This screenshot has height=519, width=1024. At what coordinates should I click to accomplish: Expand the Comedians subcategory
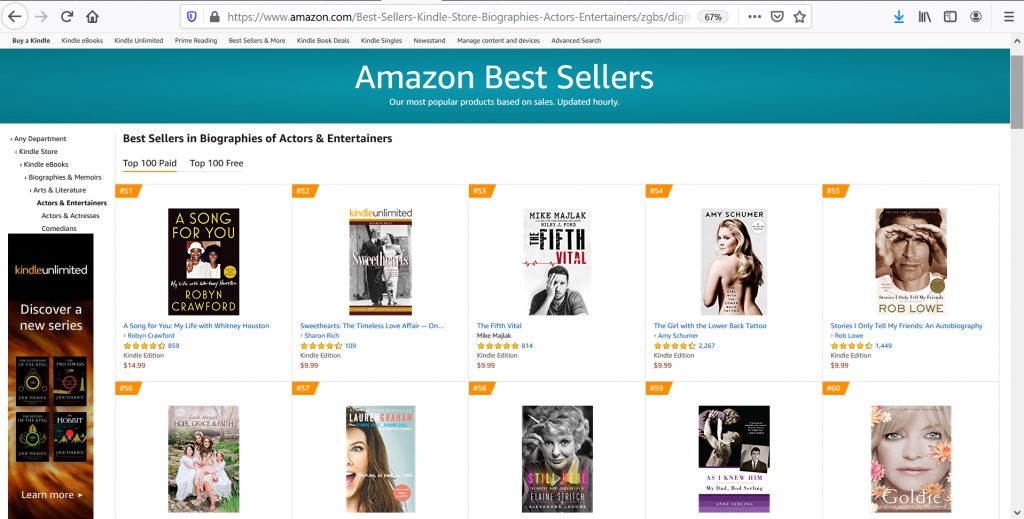coord(59,229)
